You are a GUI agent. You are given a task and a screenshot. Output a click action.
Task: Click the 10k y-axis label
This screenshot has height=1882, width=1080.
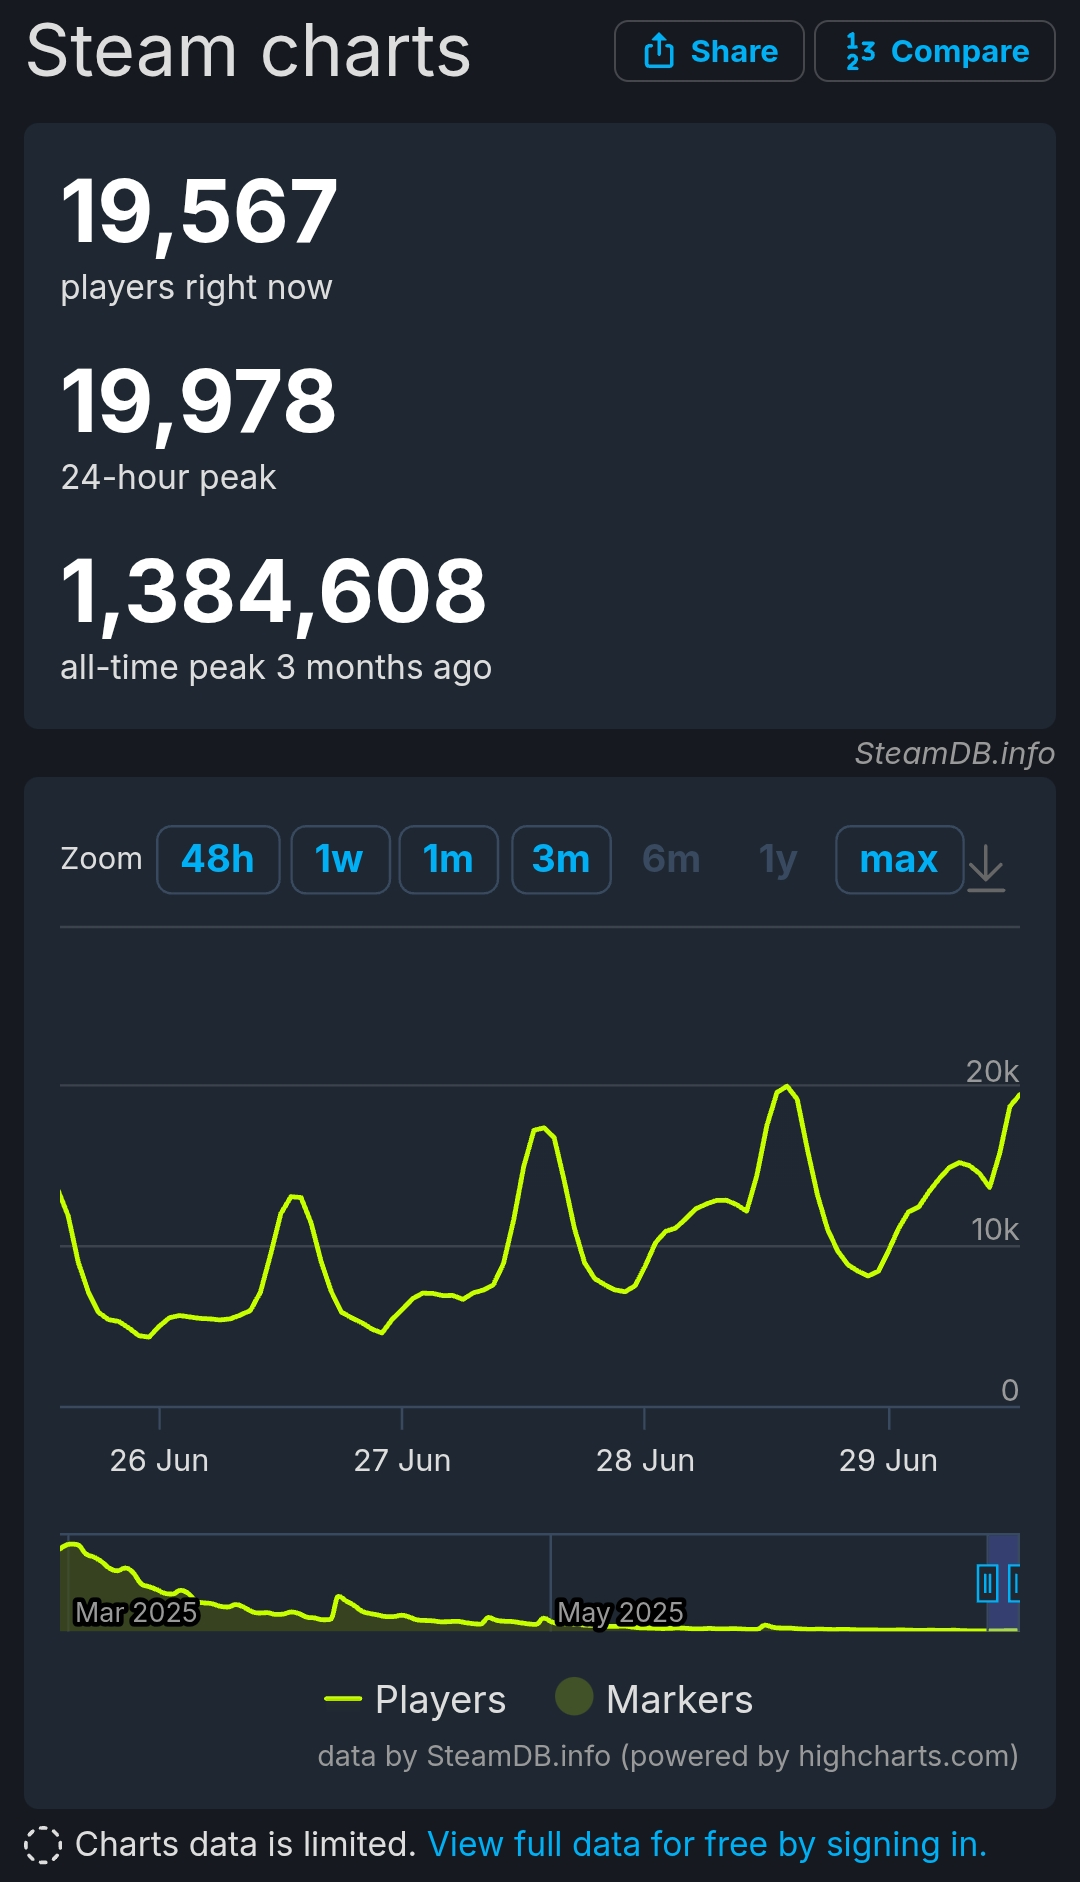995,1229
